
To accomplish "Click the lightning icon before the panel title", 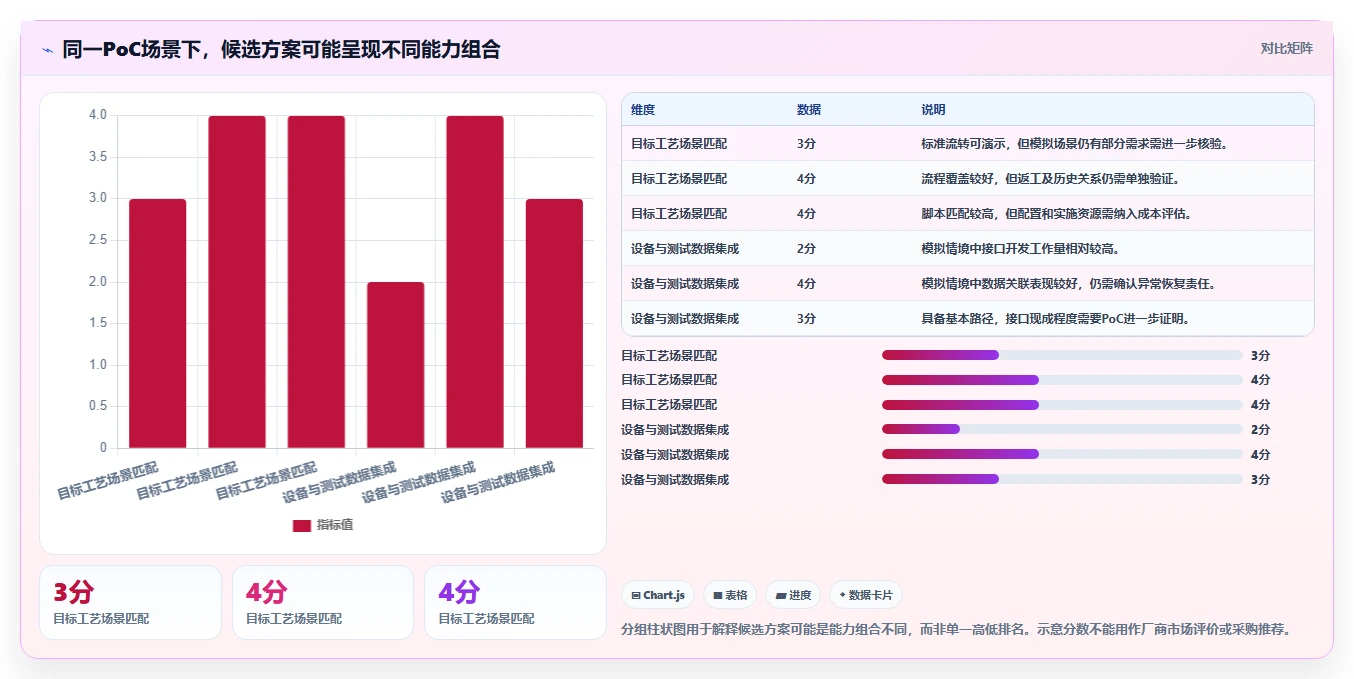I will tap(47, 50).
